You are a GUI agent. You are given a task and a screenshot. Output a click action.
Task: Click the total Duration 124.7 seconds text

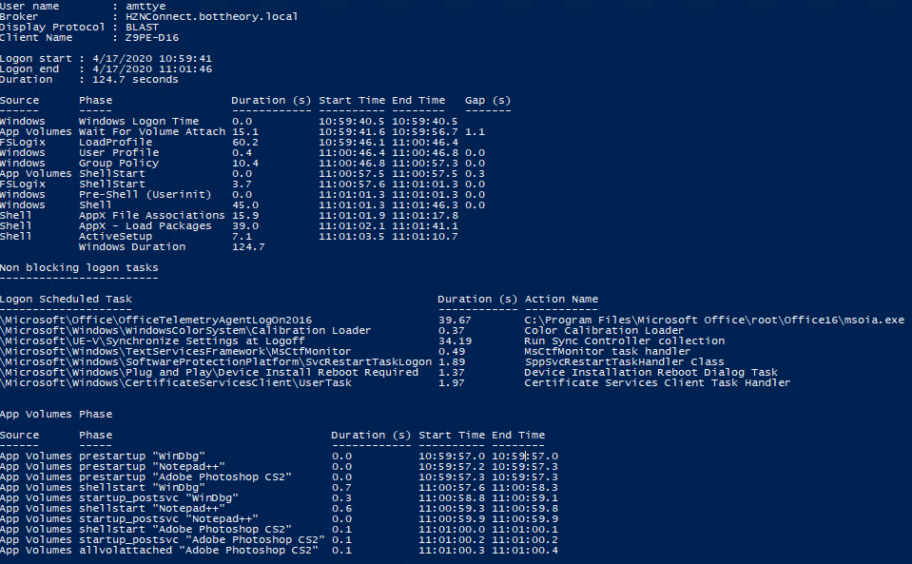coord(135,80)
